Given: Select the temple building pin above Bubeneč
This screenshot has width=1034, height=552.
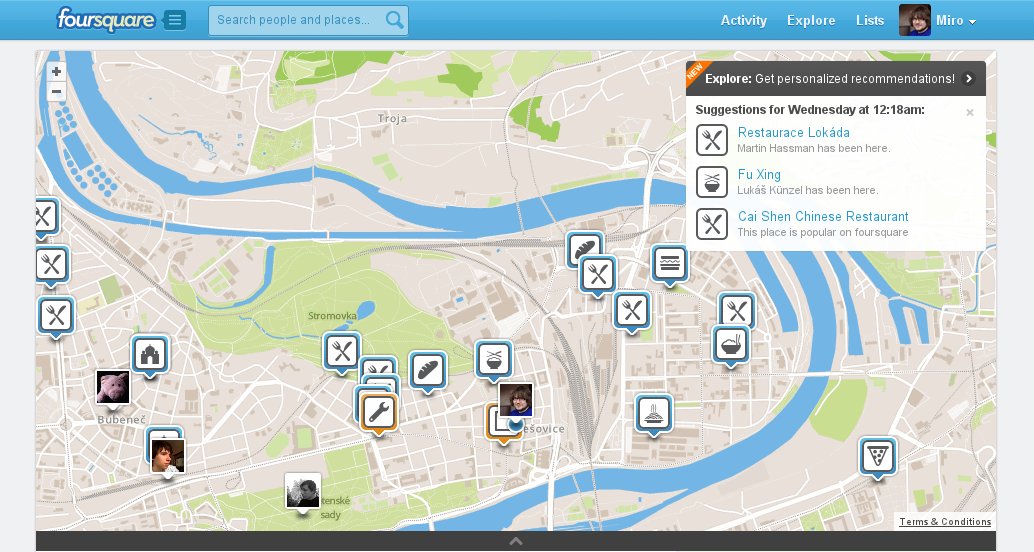Looking at the screenshot, I should tap(150, 354).
